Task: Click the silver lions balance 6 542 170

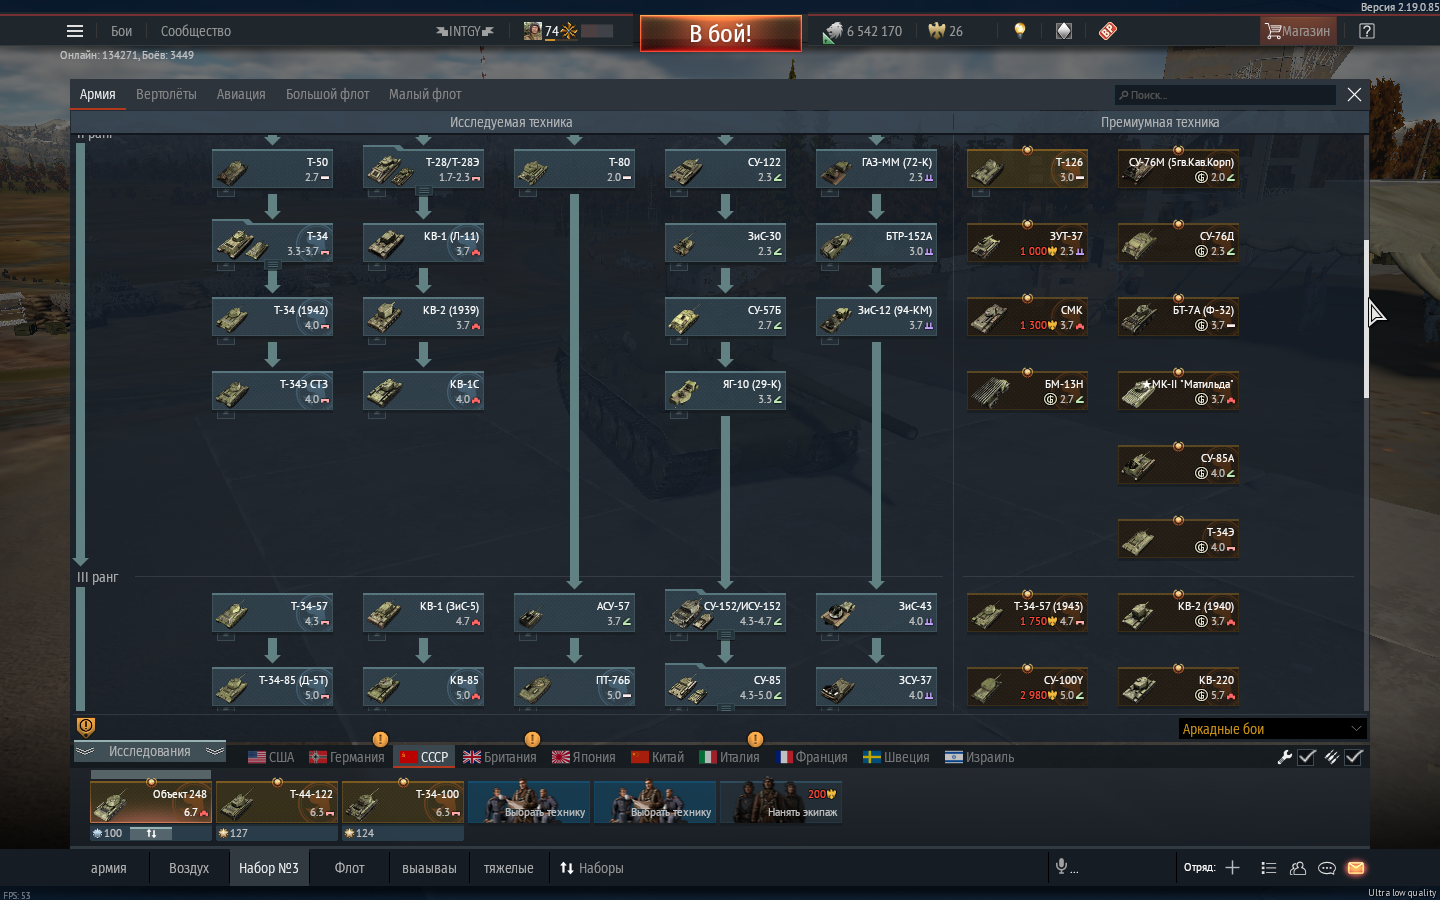Action: point(862,31)
